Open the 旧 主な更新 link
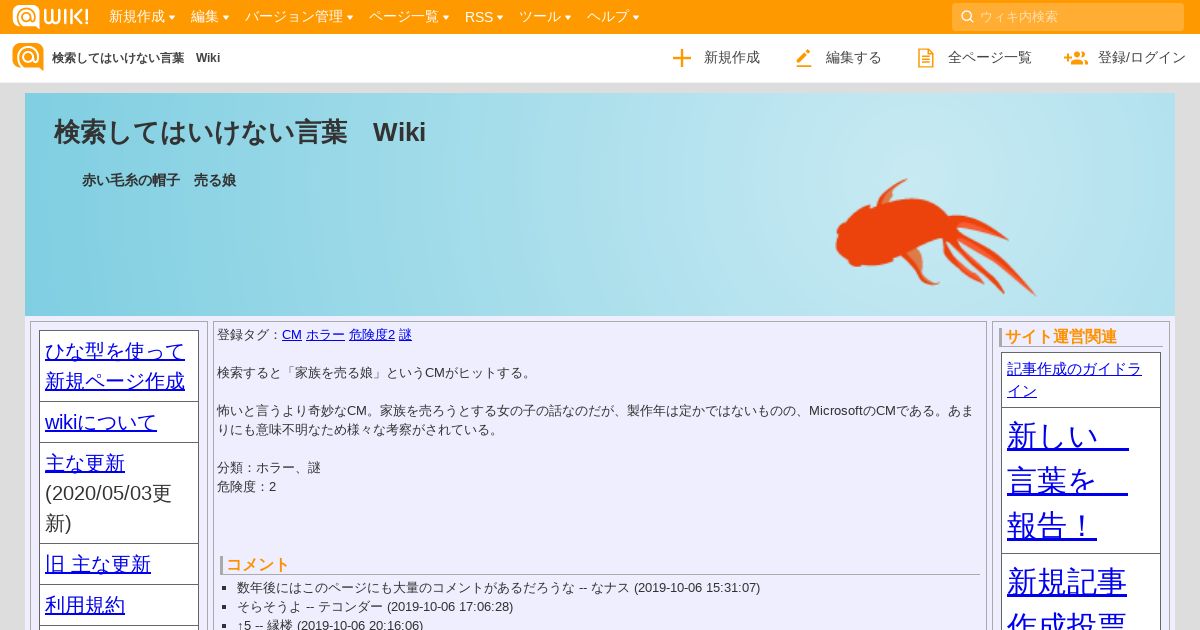Screen dimensions: 1200x630 (x=98, y=564)
